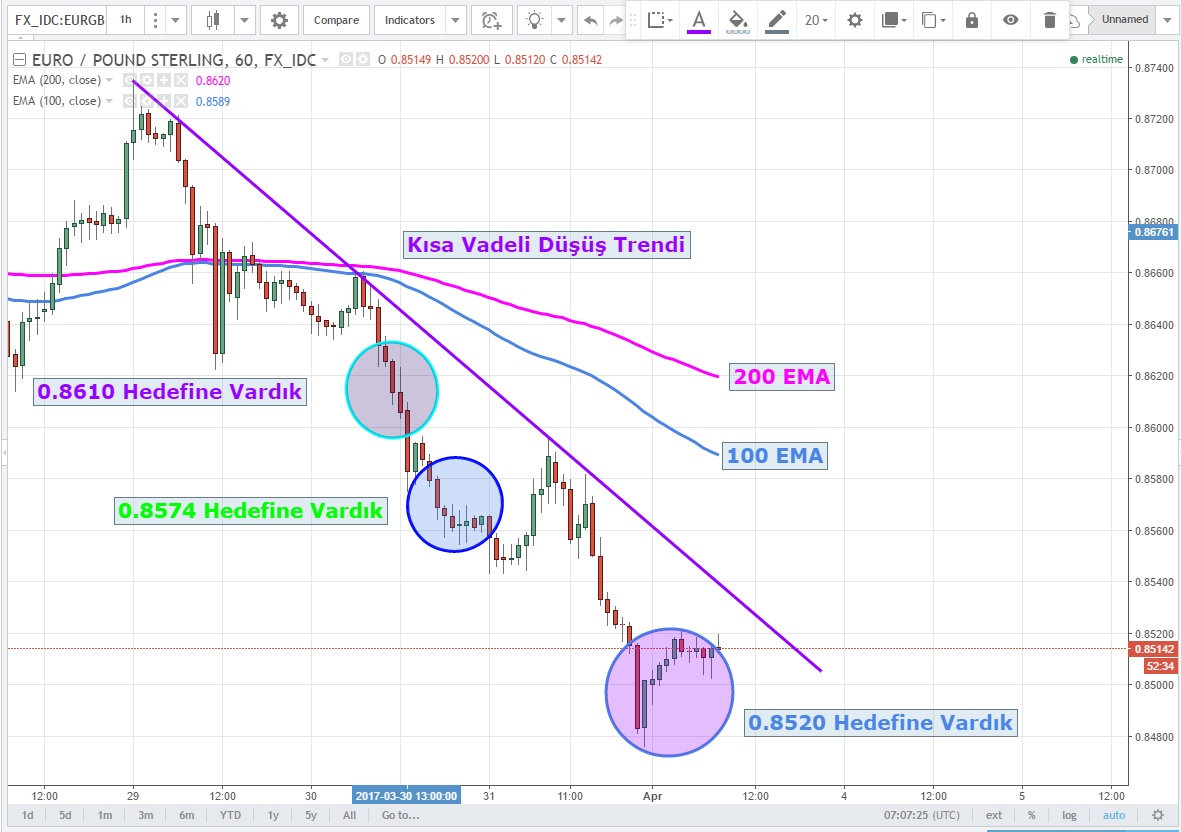
Task: Click the Go to... date button
Action: (x=400, y=815)
